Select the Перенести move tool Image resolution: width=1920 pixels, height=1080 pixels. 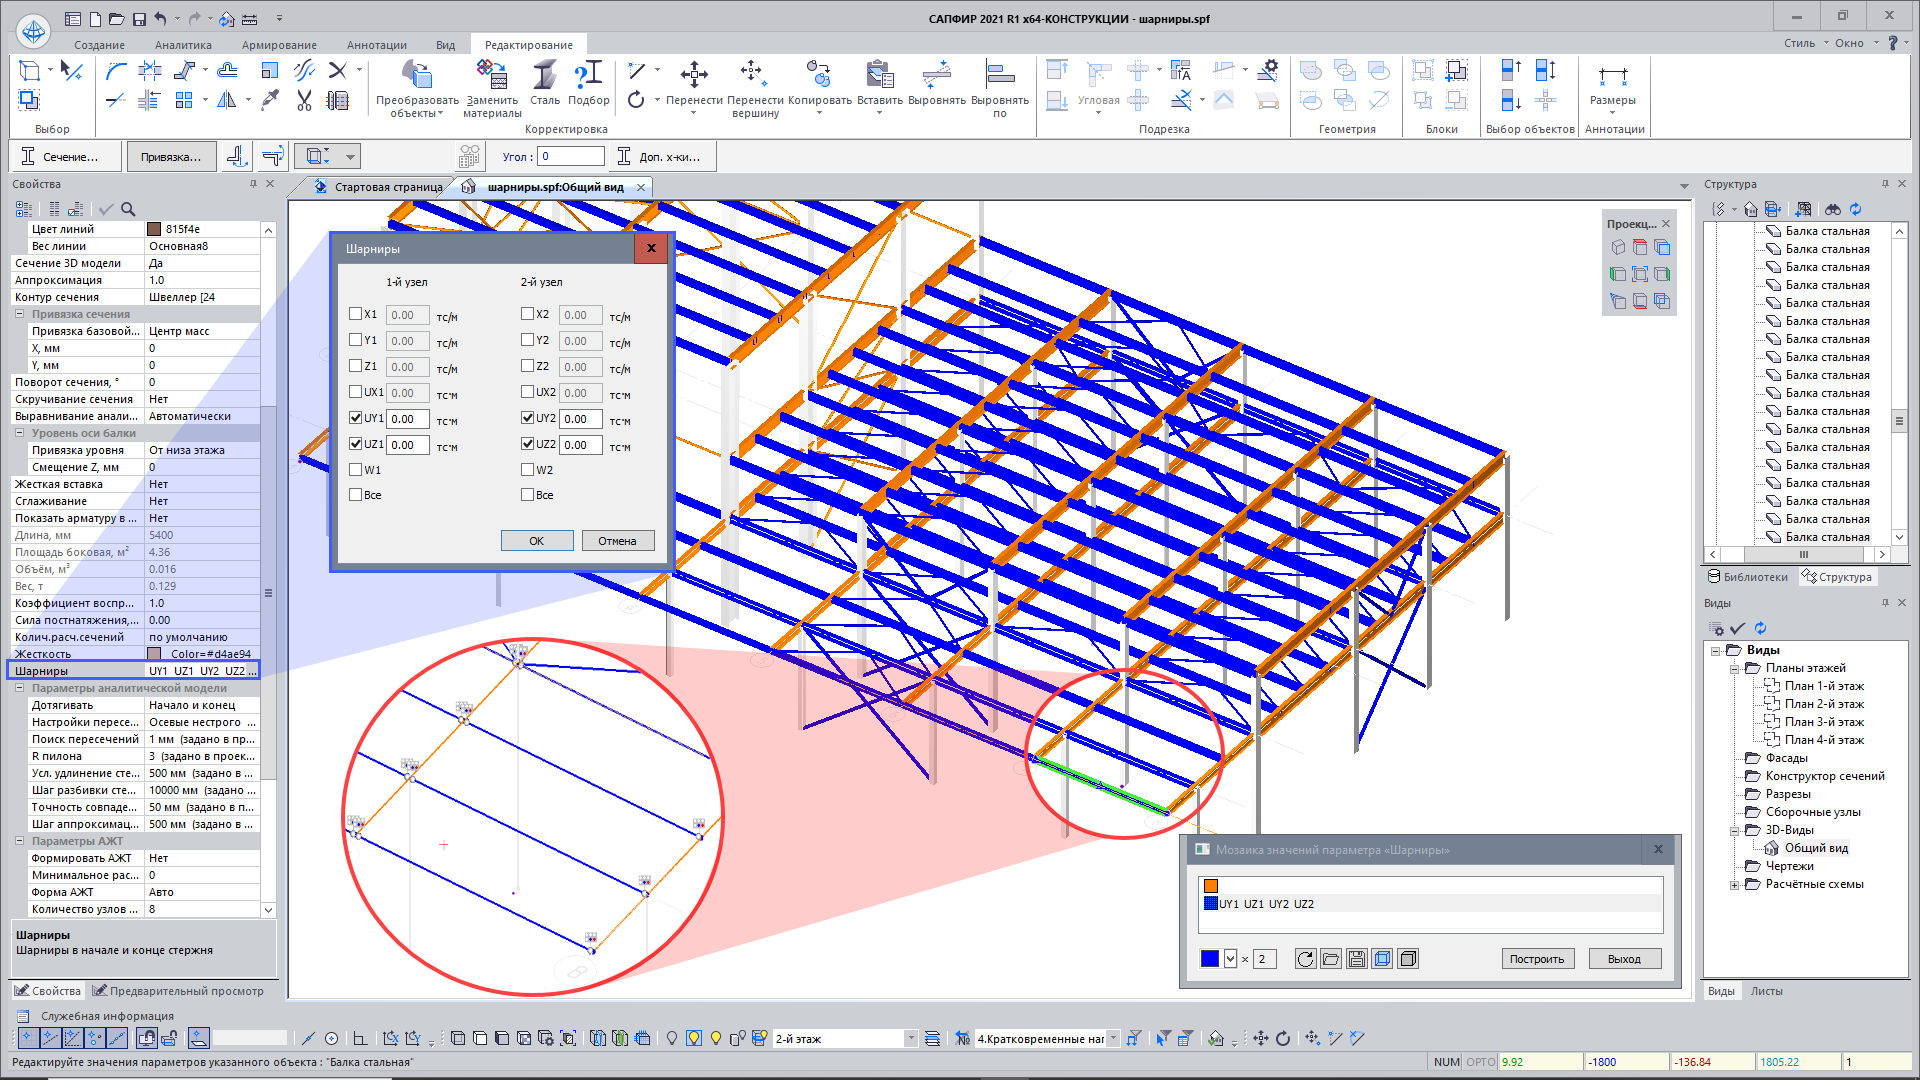coord(694,76)
